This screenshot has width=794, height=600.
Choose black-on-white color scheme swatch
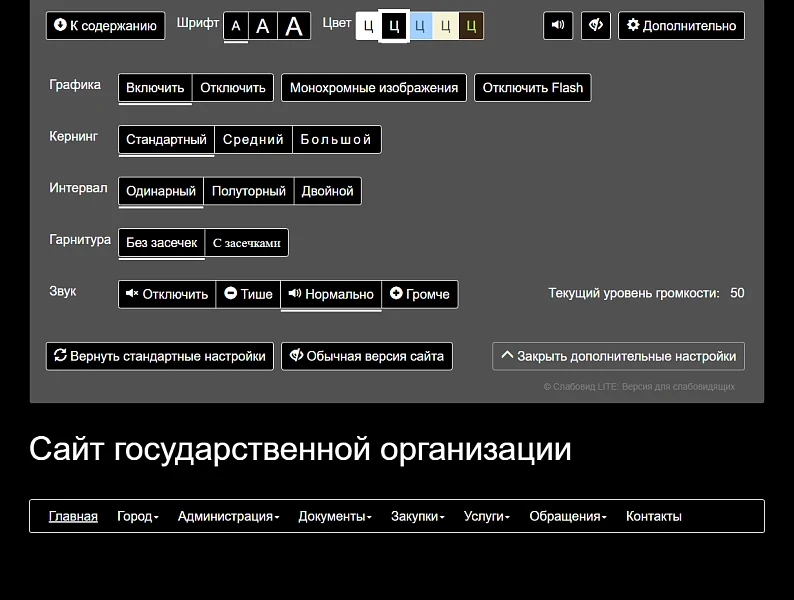368,26
